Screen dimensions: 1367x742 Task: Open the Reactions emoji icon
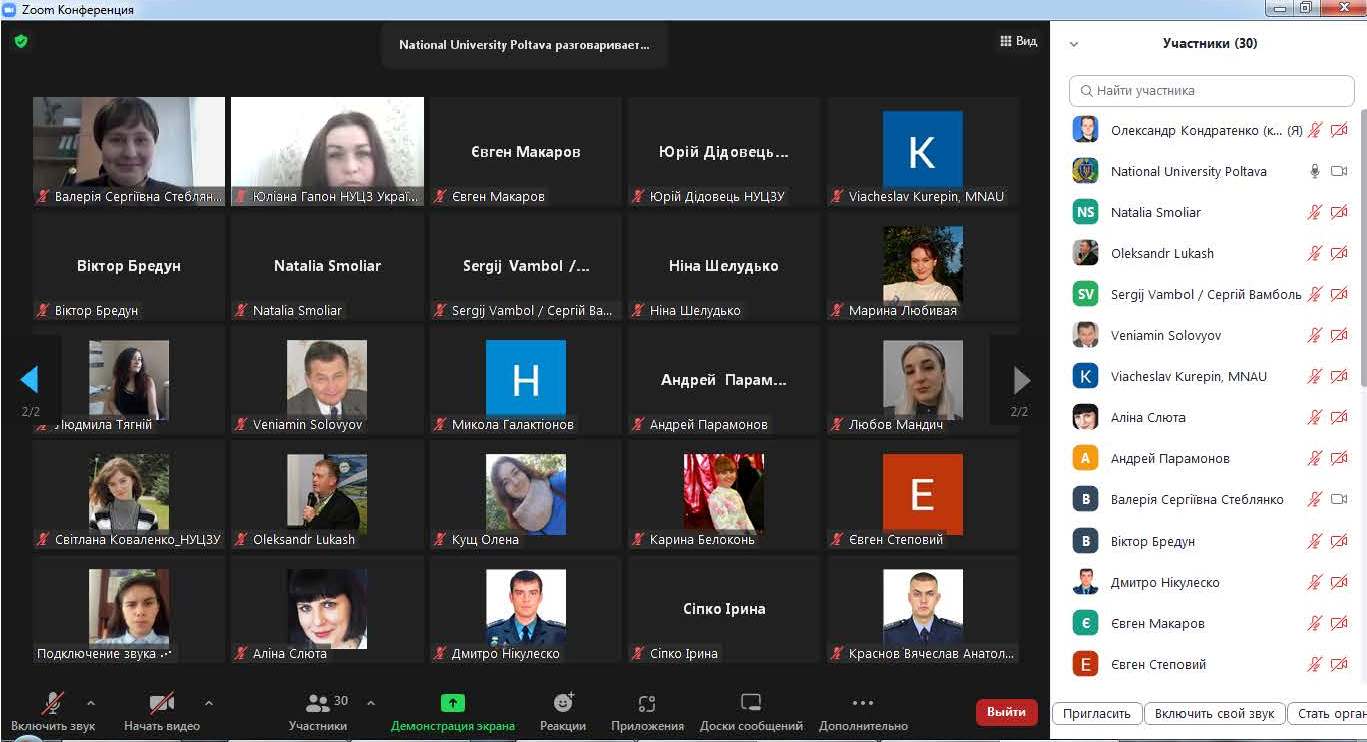(x=563, y=703)
